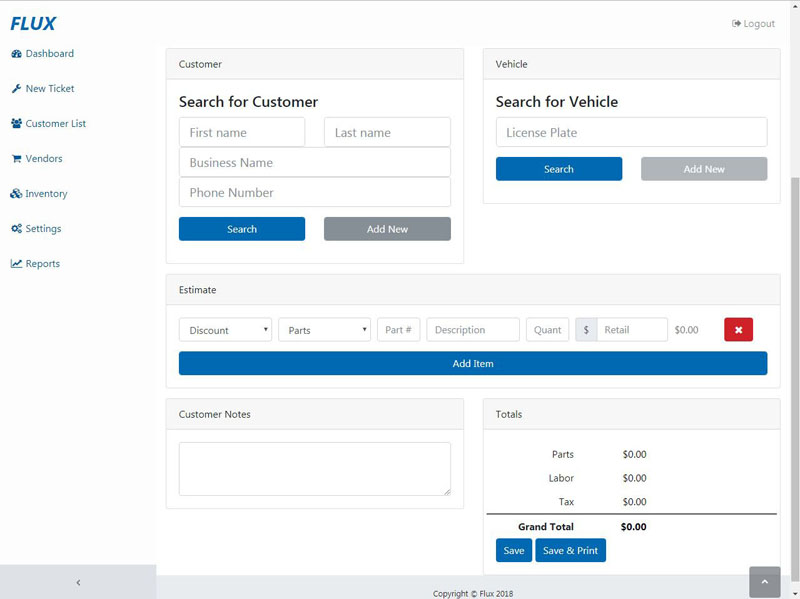The image size is (800, 599).
Task: Delete estimate row with red X button
Action: click(x=738, y=330)
